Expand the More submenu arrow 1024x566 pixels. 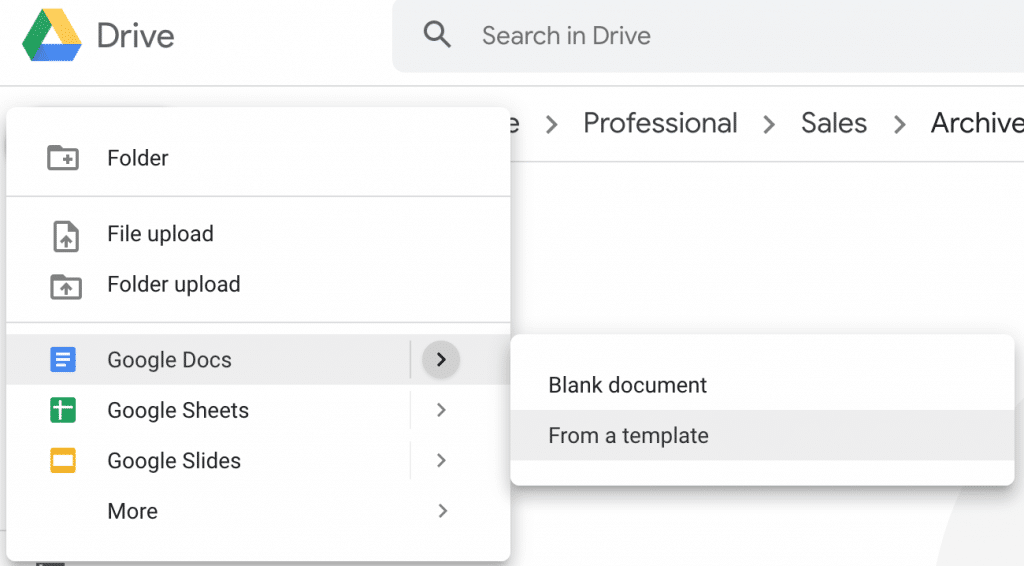pyautogui.click(x=441, y=511)
